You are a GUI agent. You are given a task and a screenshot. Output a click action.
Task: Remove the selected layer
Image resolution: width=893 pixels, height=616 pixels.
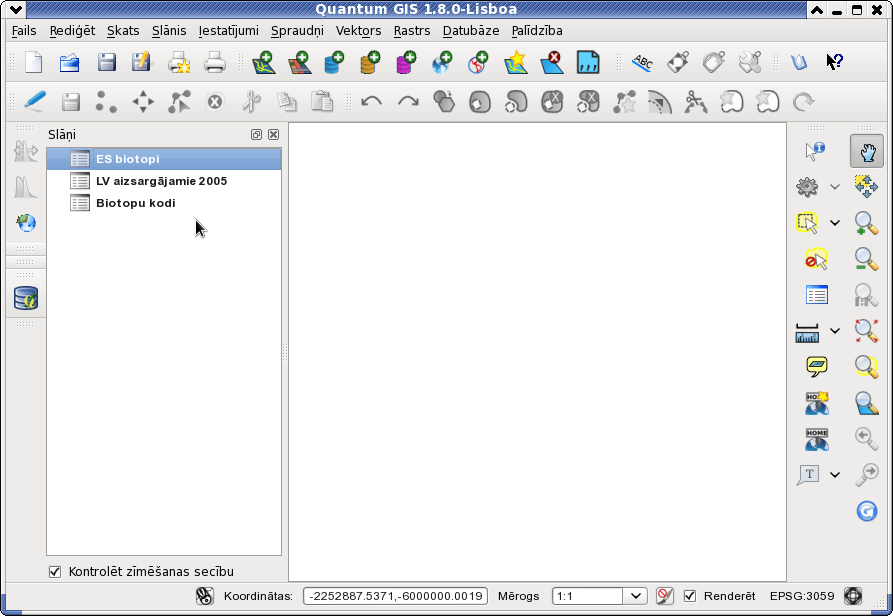552,61
